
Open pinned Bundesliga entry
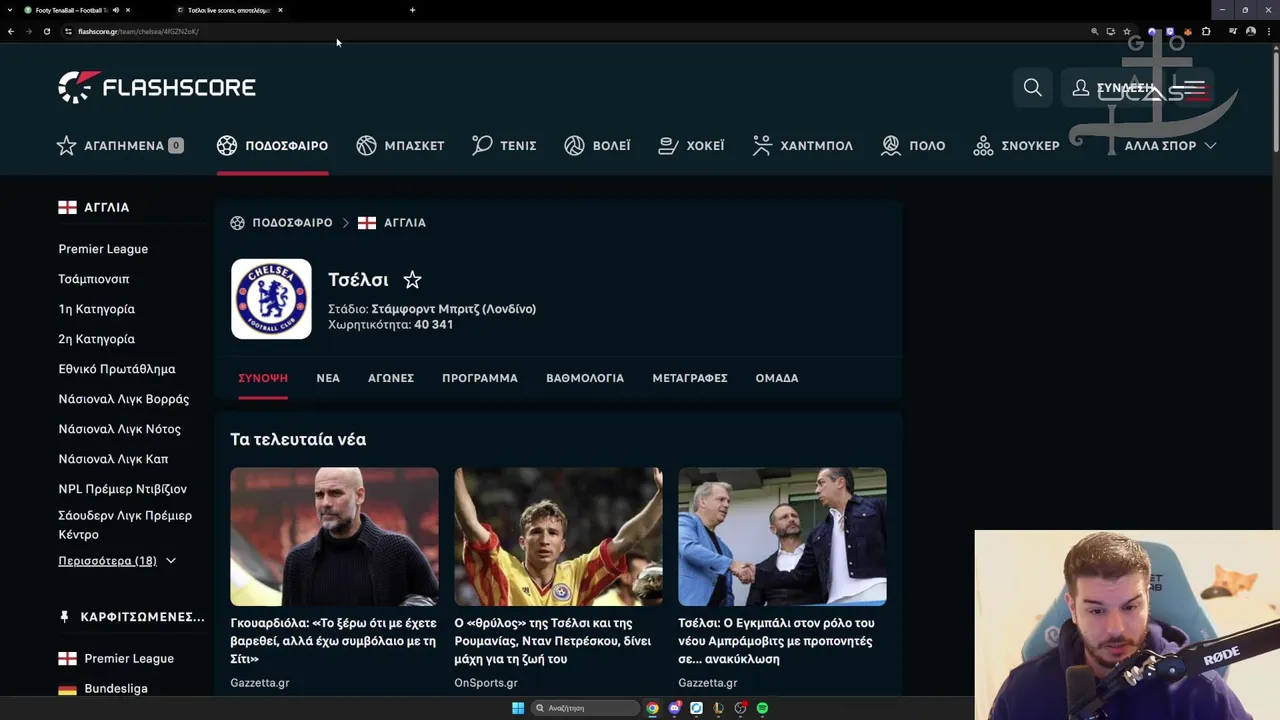click(103, 689)
